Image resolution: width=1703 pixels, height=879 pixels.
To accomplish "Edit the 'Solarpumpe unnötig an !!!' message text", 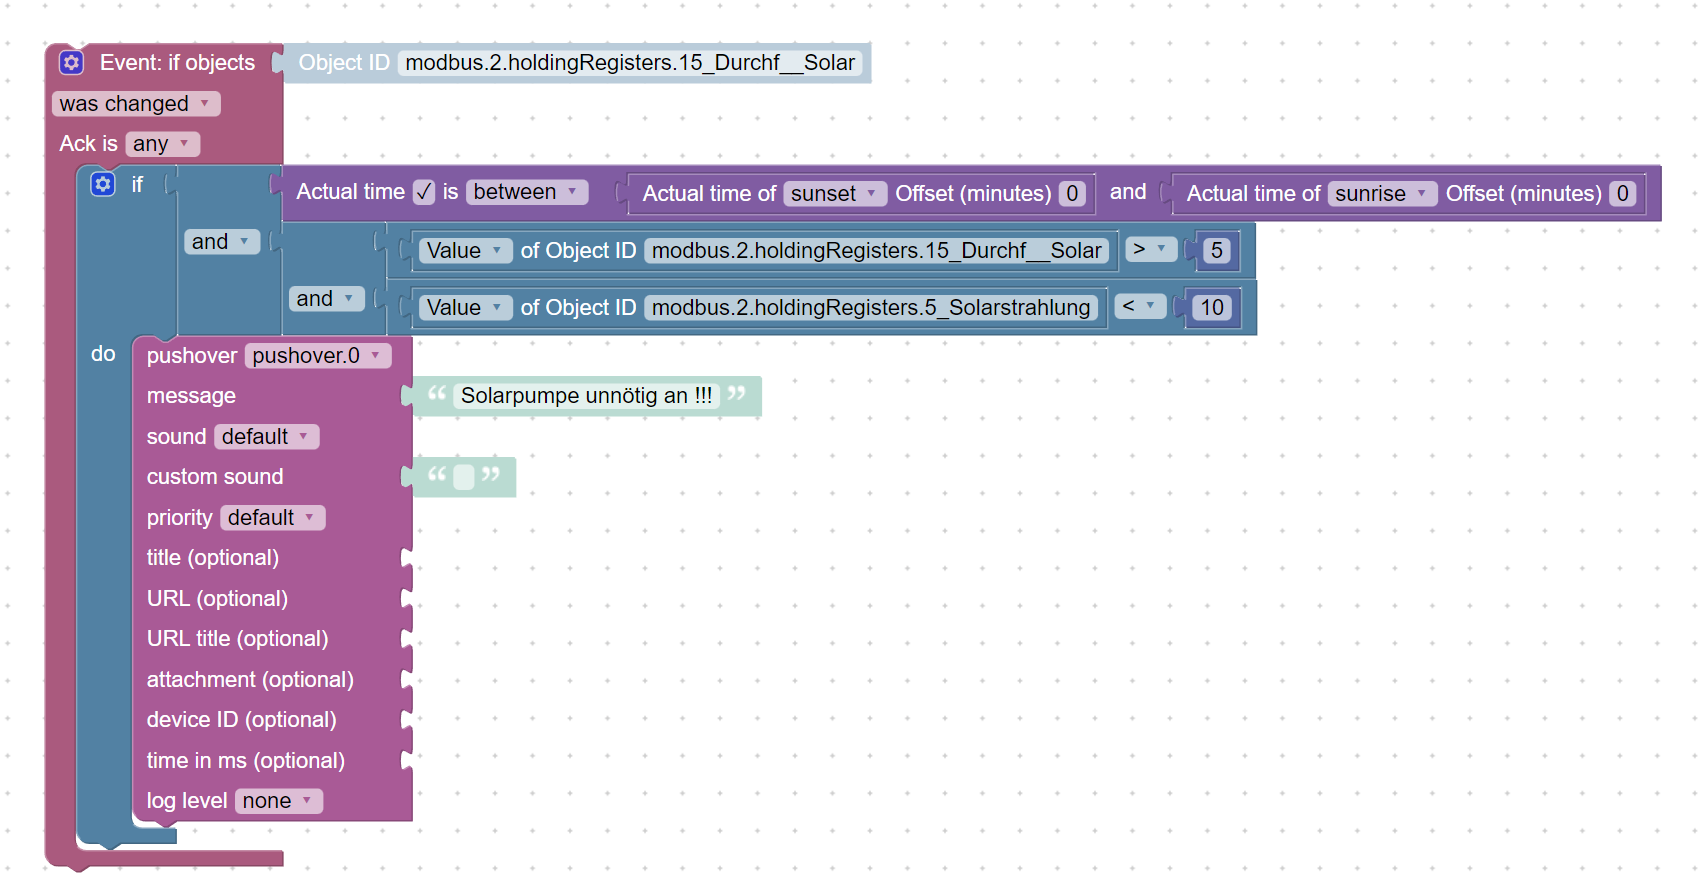I will 586,396.
